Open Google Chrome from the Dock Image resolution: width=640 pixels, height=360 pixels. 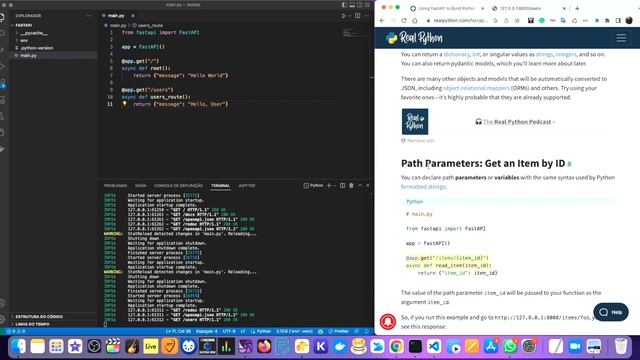[x=396, y=347]
